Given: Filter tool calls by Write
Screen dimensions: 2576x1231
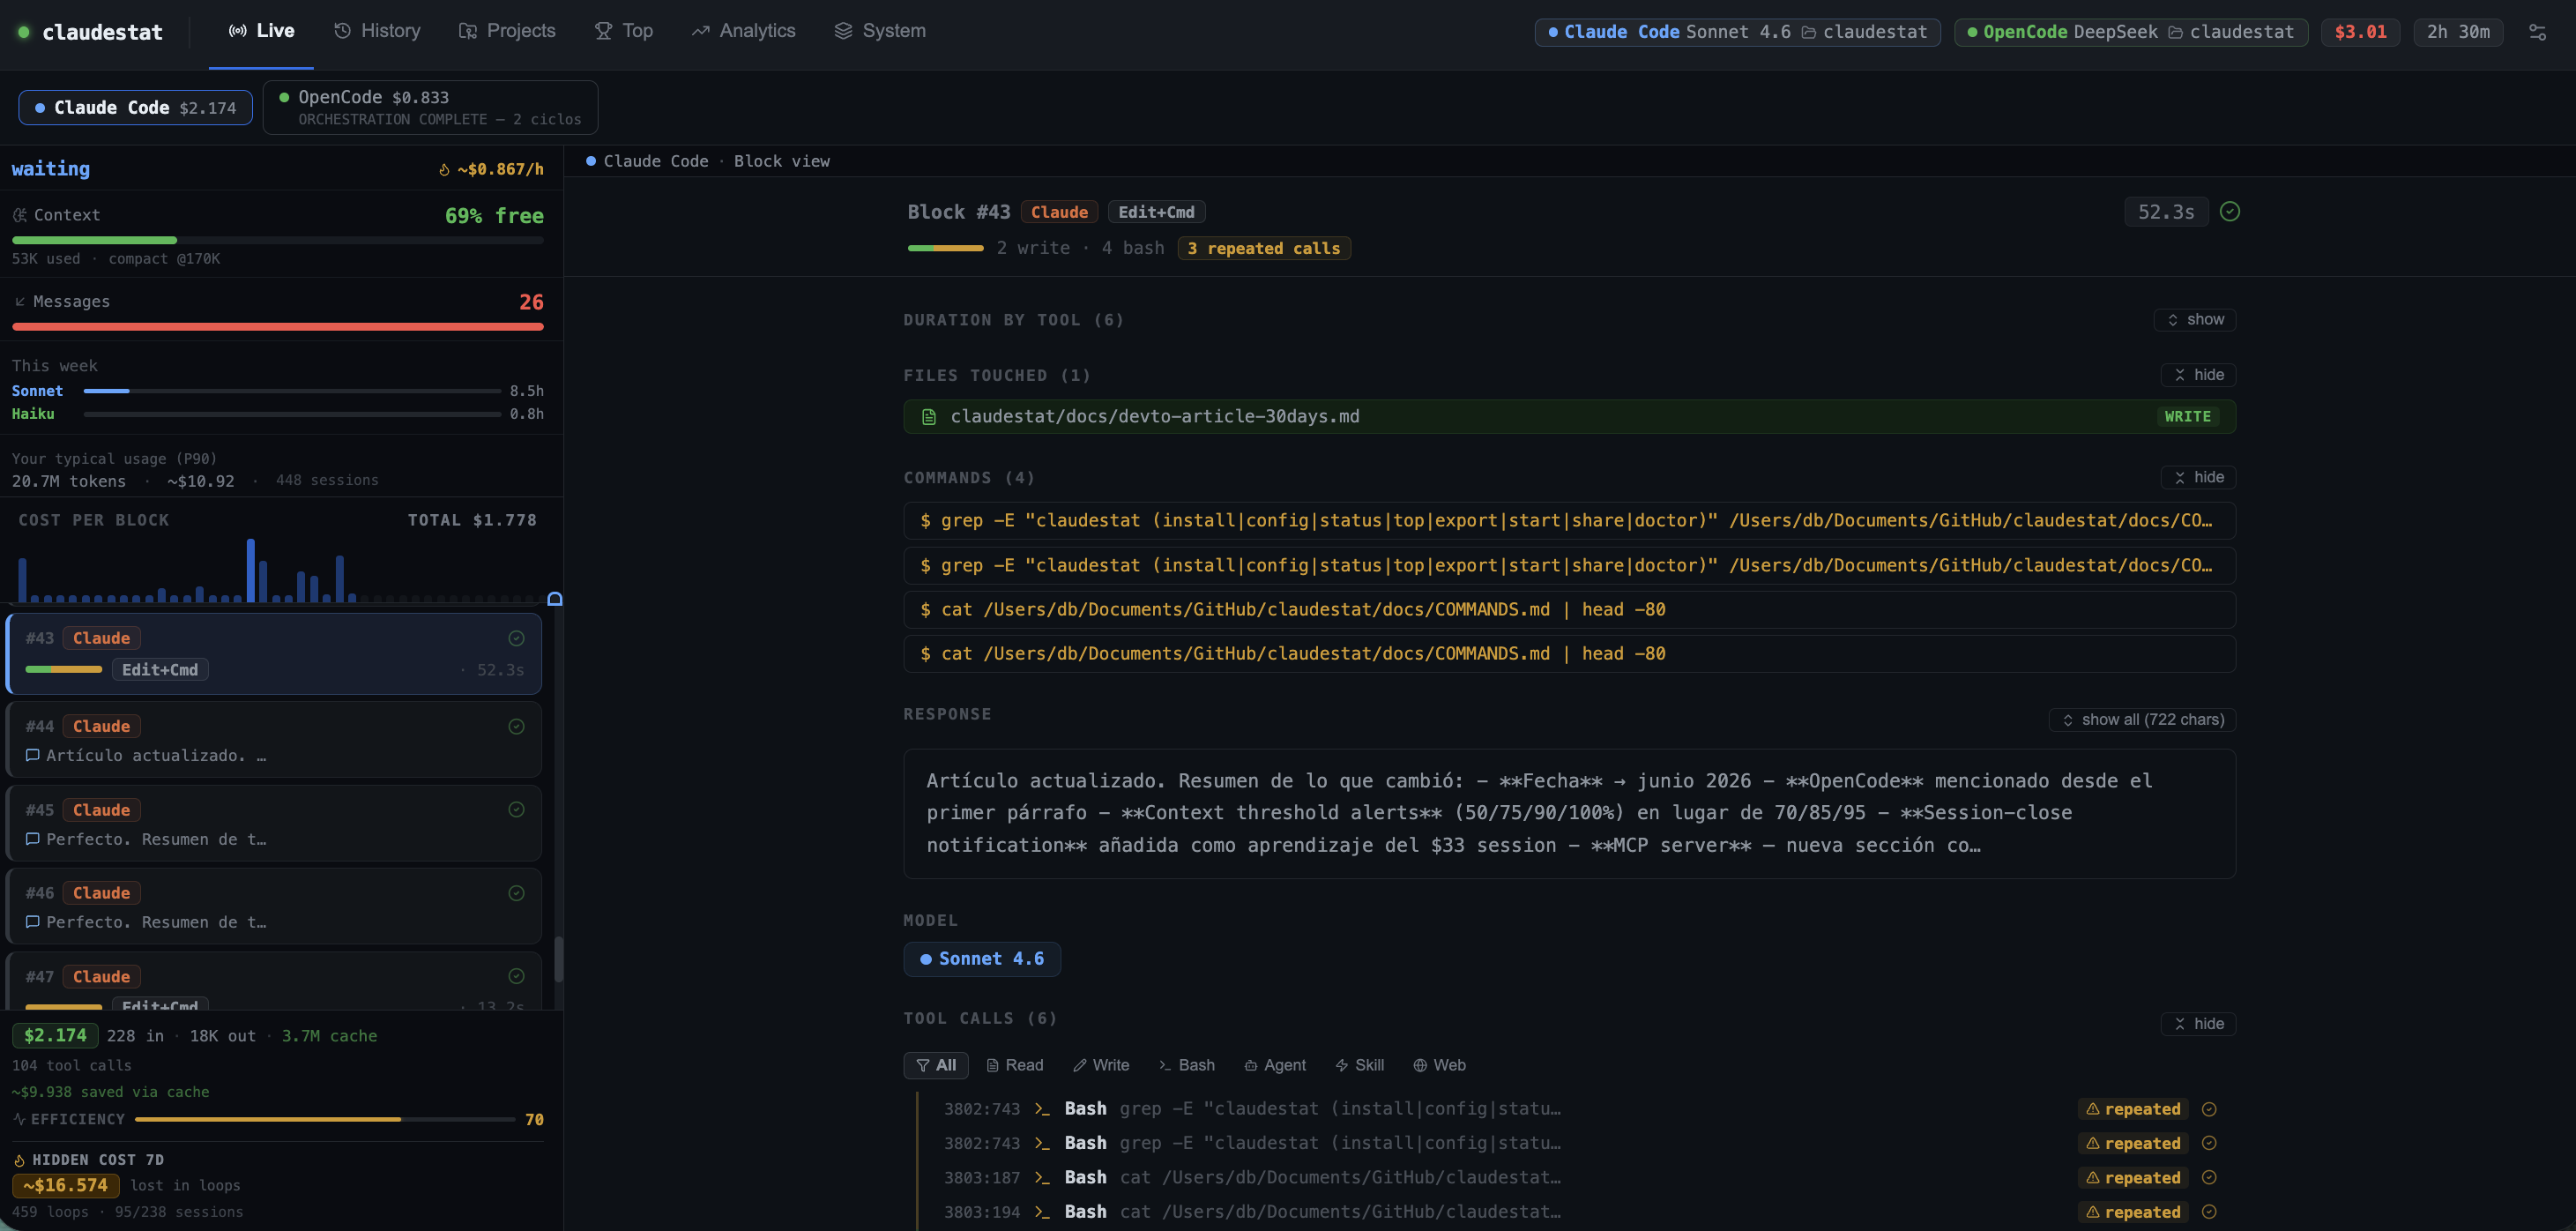Looking at the screenshot, I should 1101,1066.
